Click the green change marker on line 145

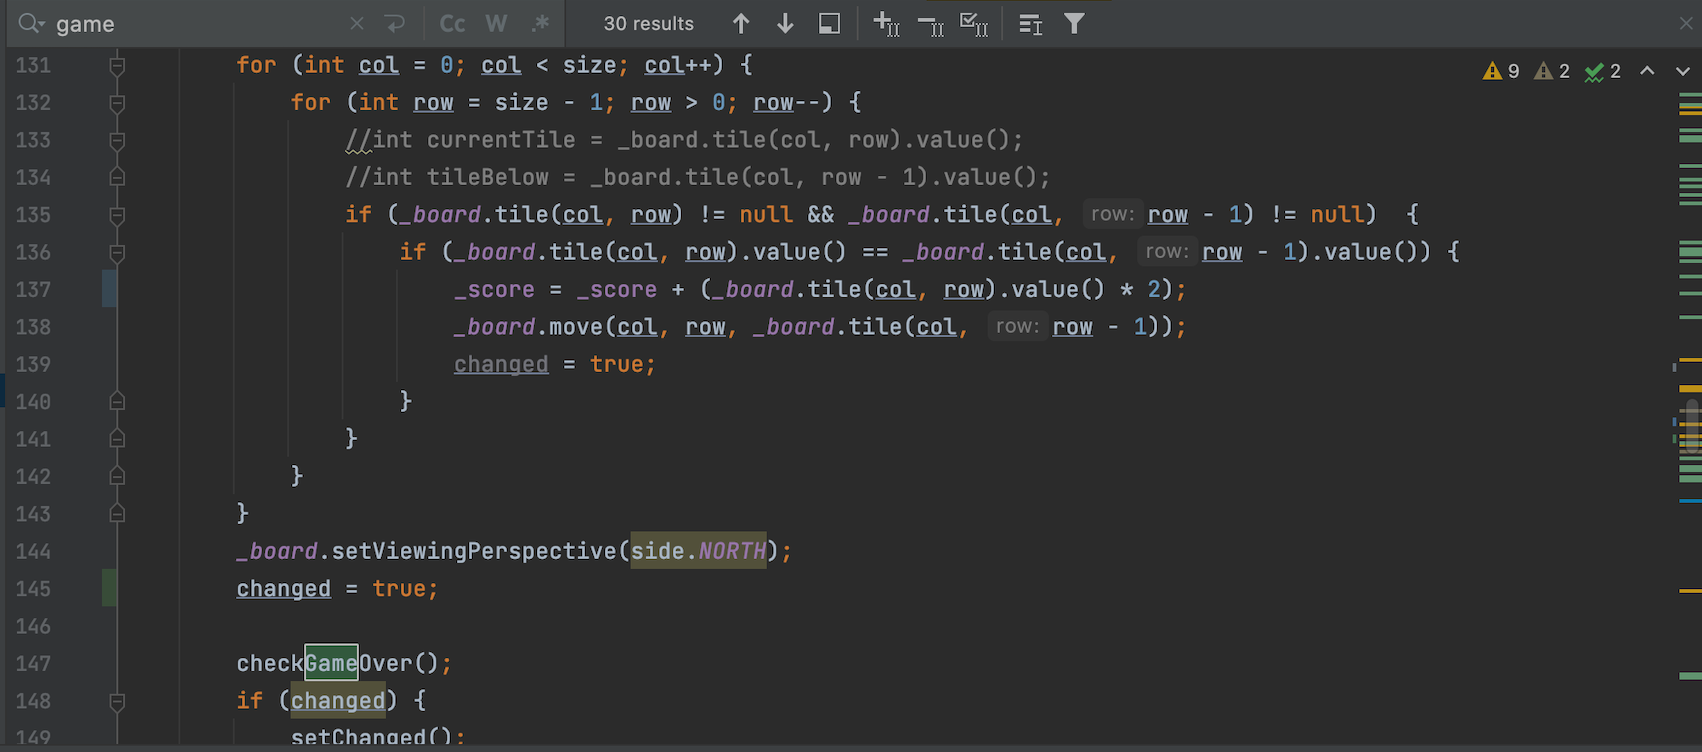[109, 588]
